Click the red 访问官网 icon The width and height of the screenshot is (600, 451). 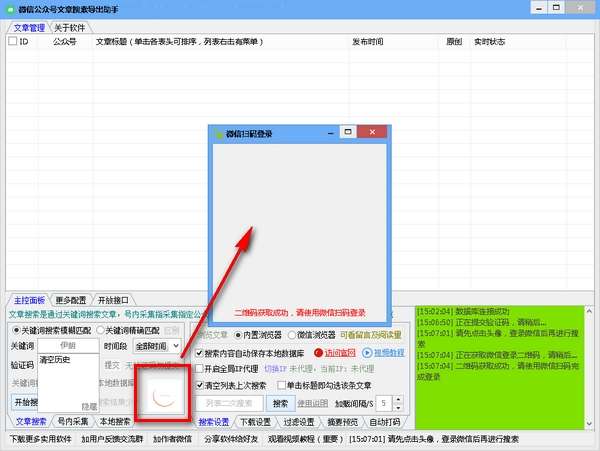click(318, 353)
